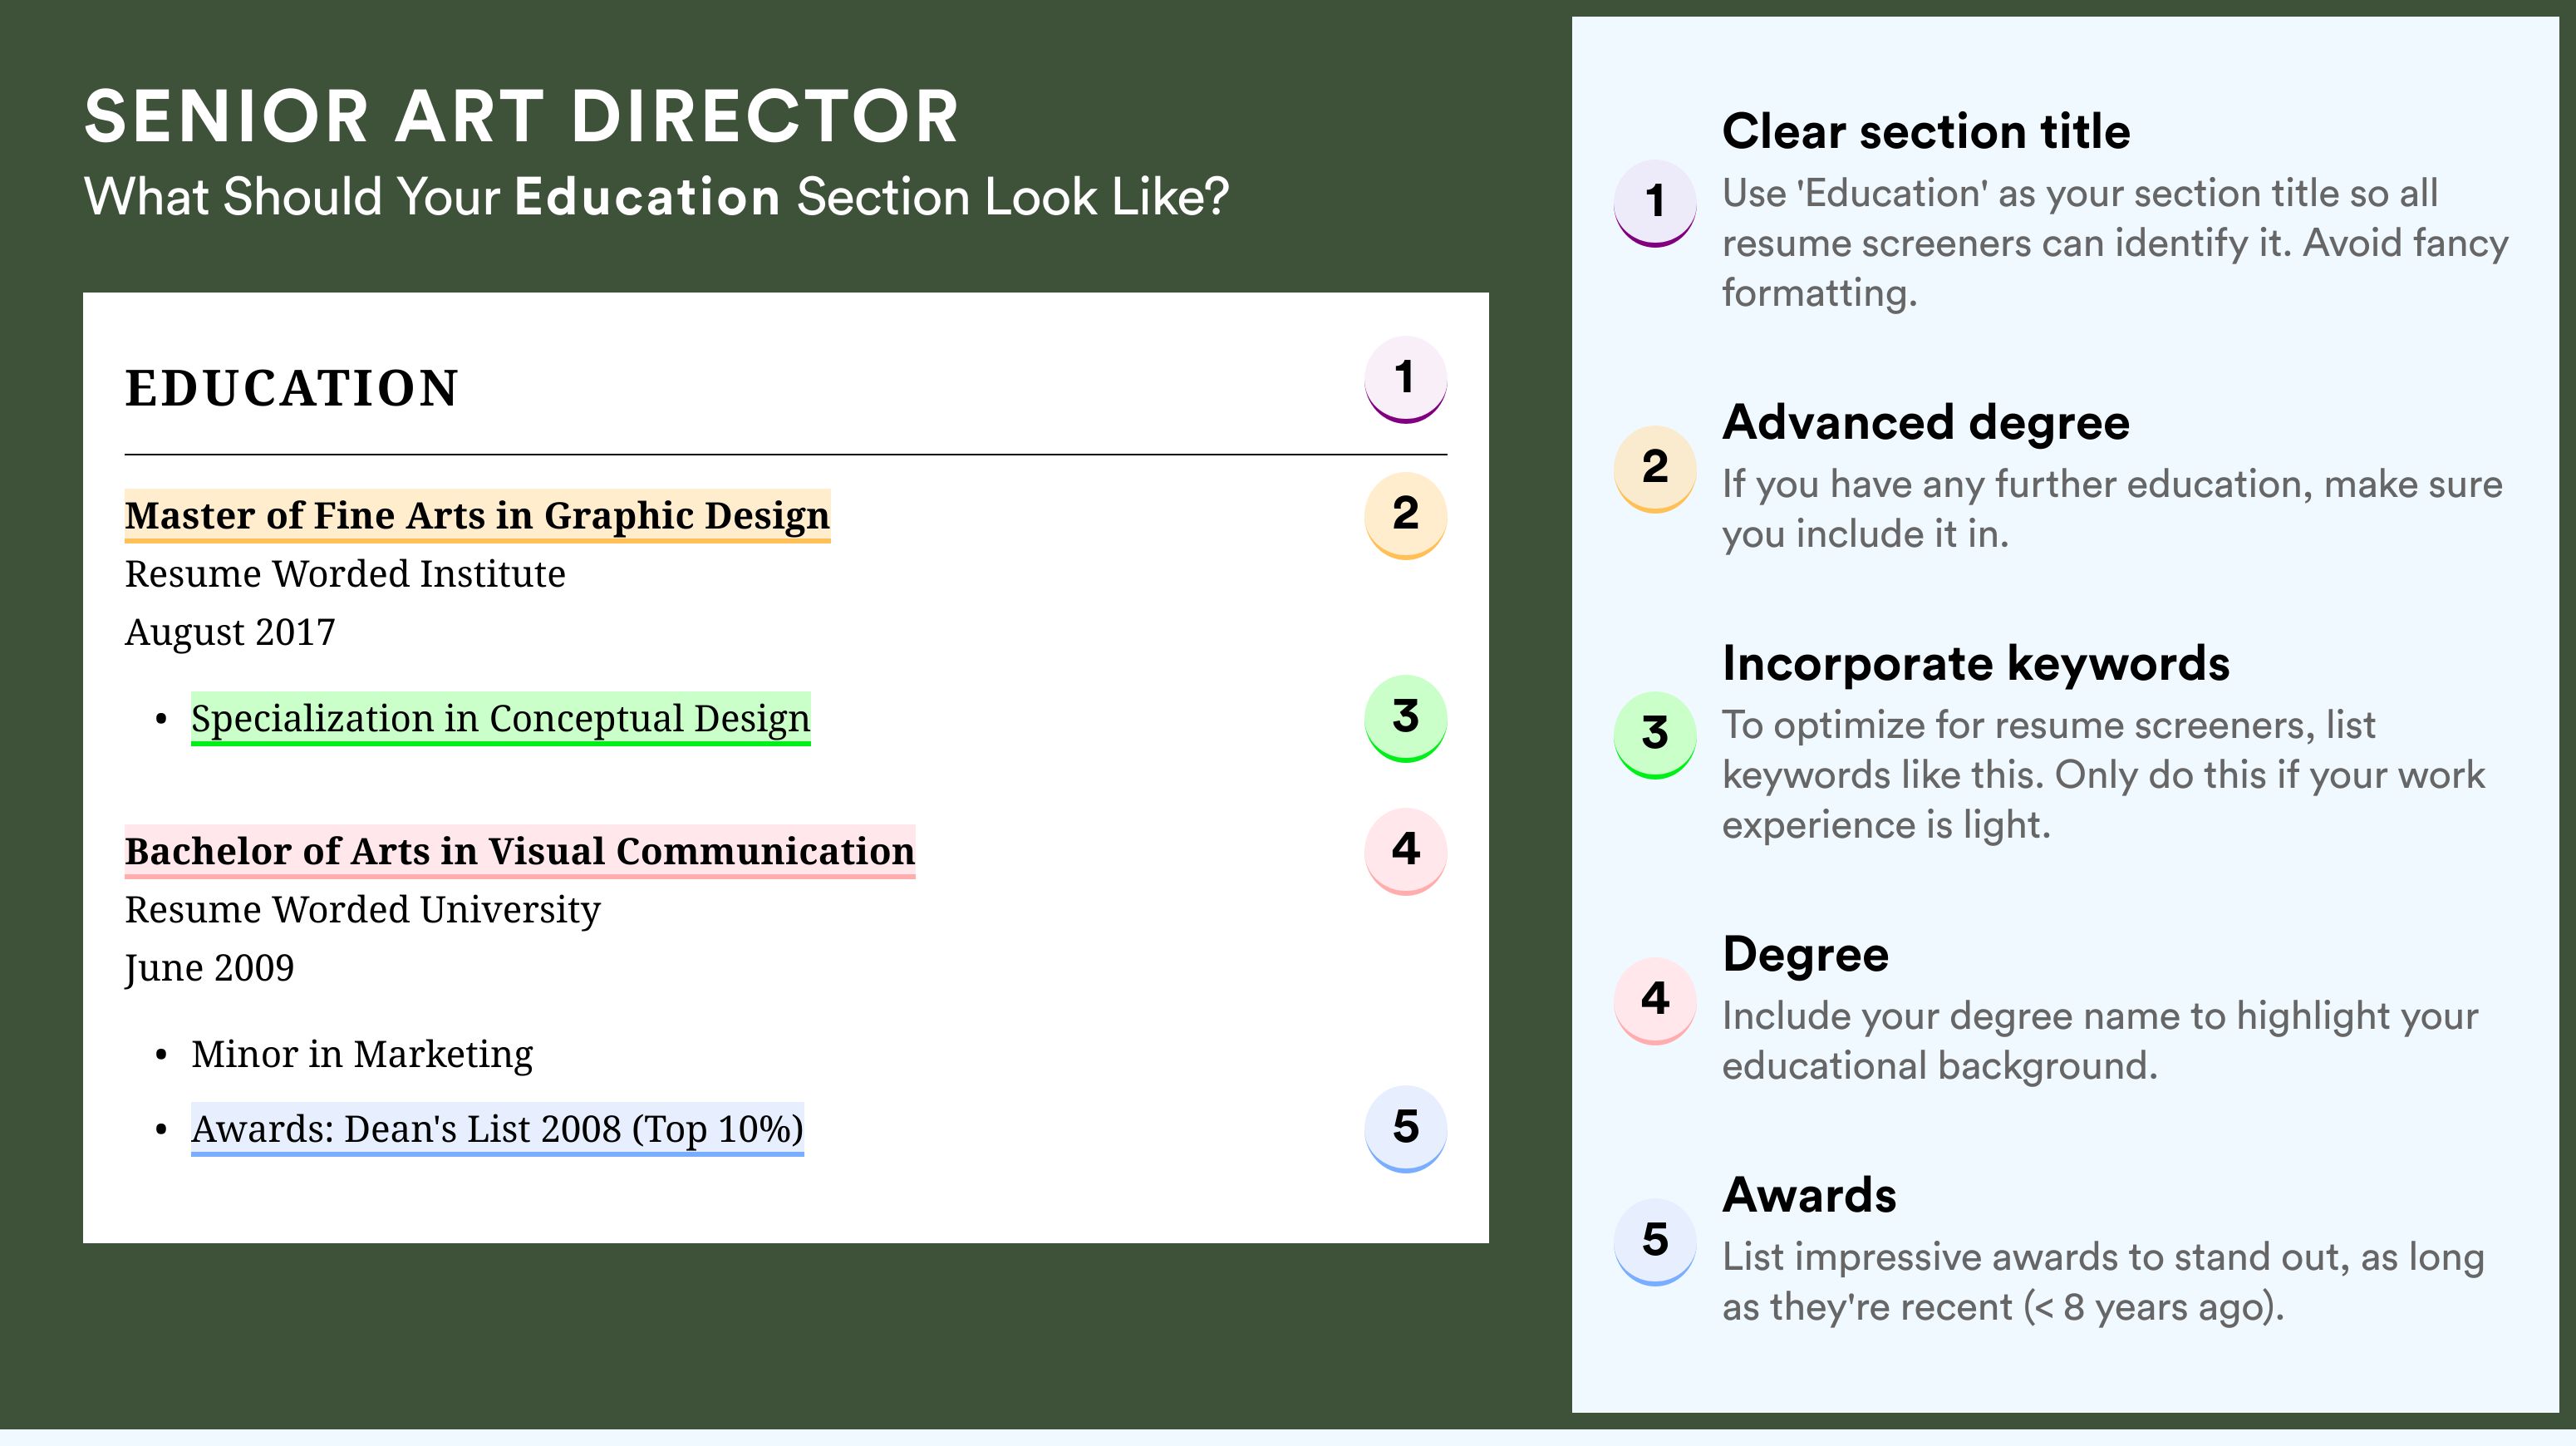2576x1446 pixels.
Task: Select the Master of Fine Arts highlighted line
Action: click(477, 515)
